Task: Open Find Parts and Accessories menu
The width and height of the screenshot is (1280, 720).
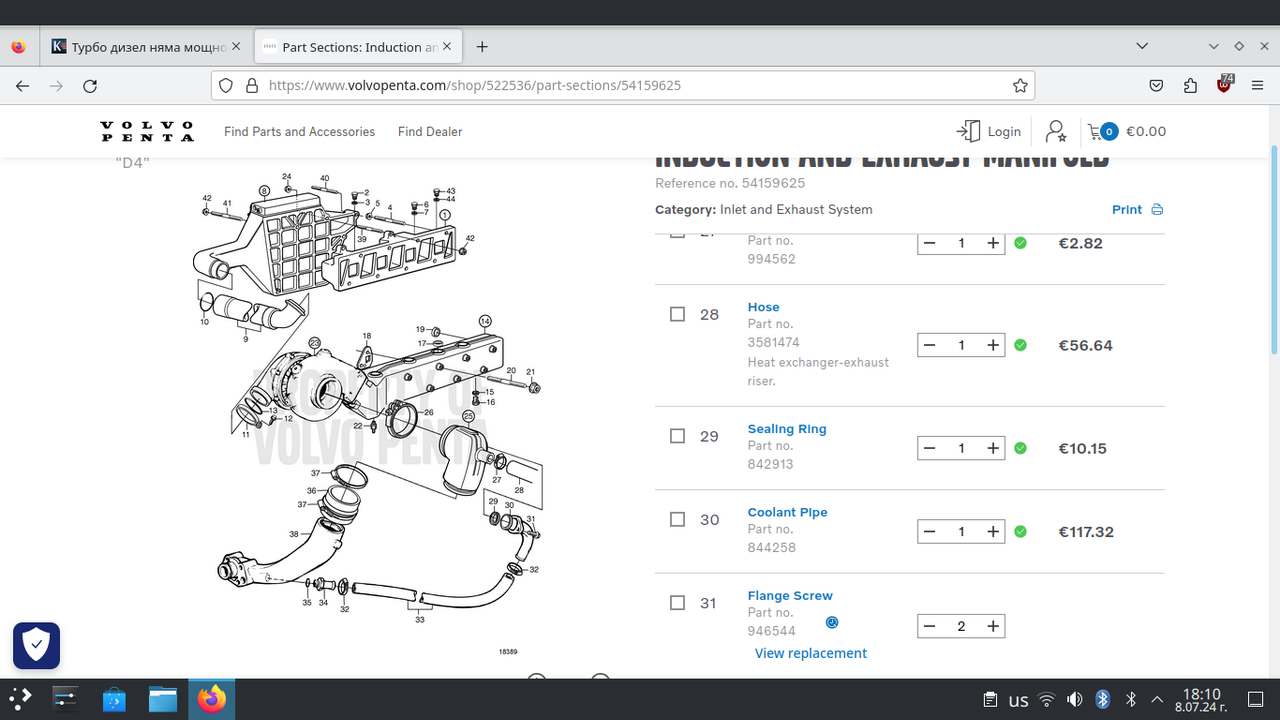Action: click(x=299, y=131)
